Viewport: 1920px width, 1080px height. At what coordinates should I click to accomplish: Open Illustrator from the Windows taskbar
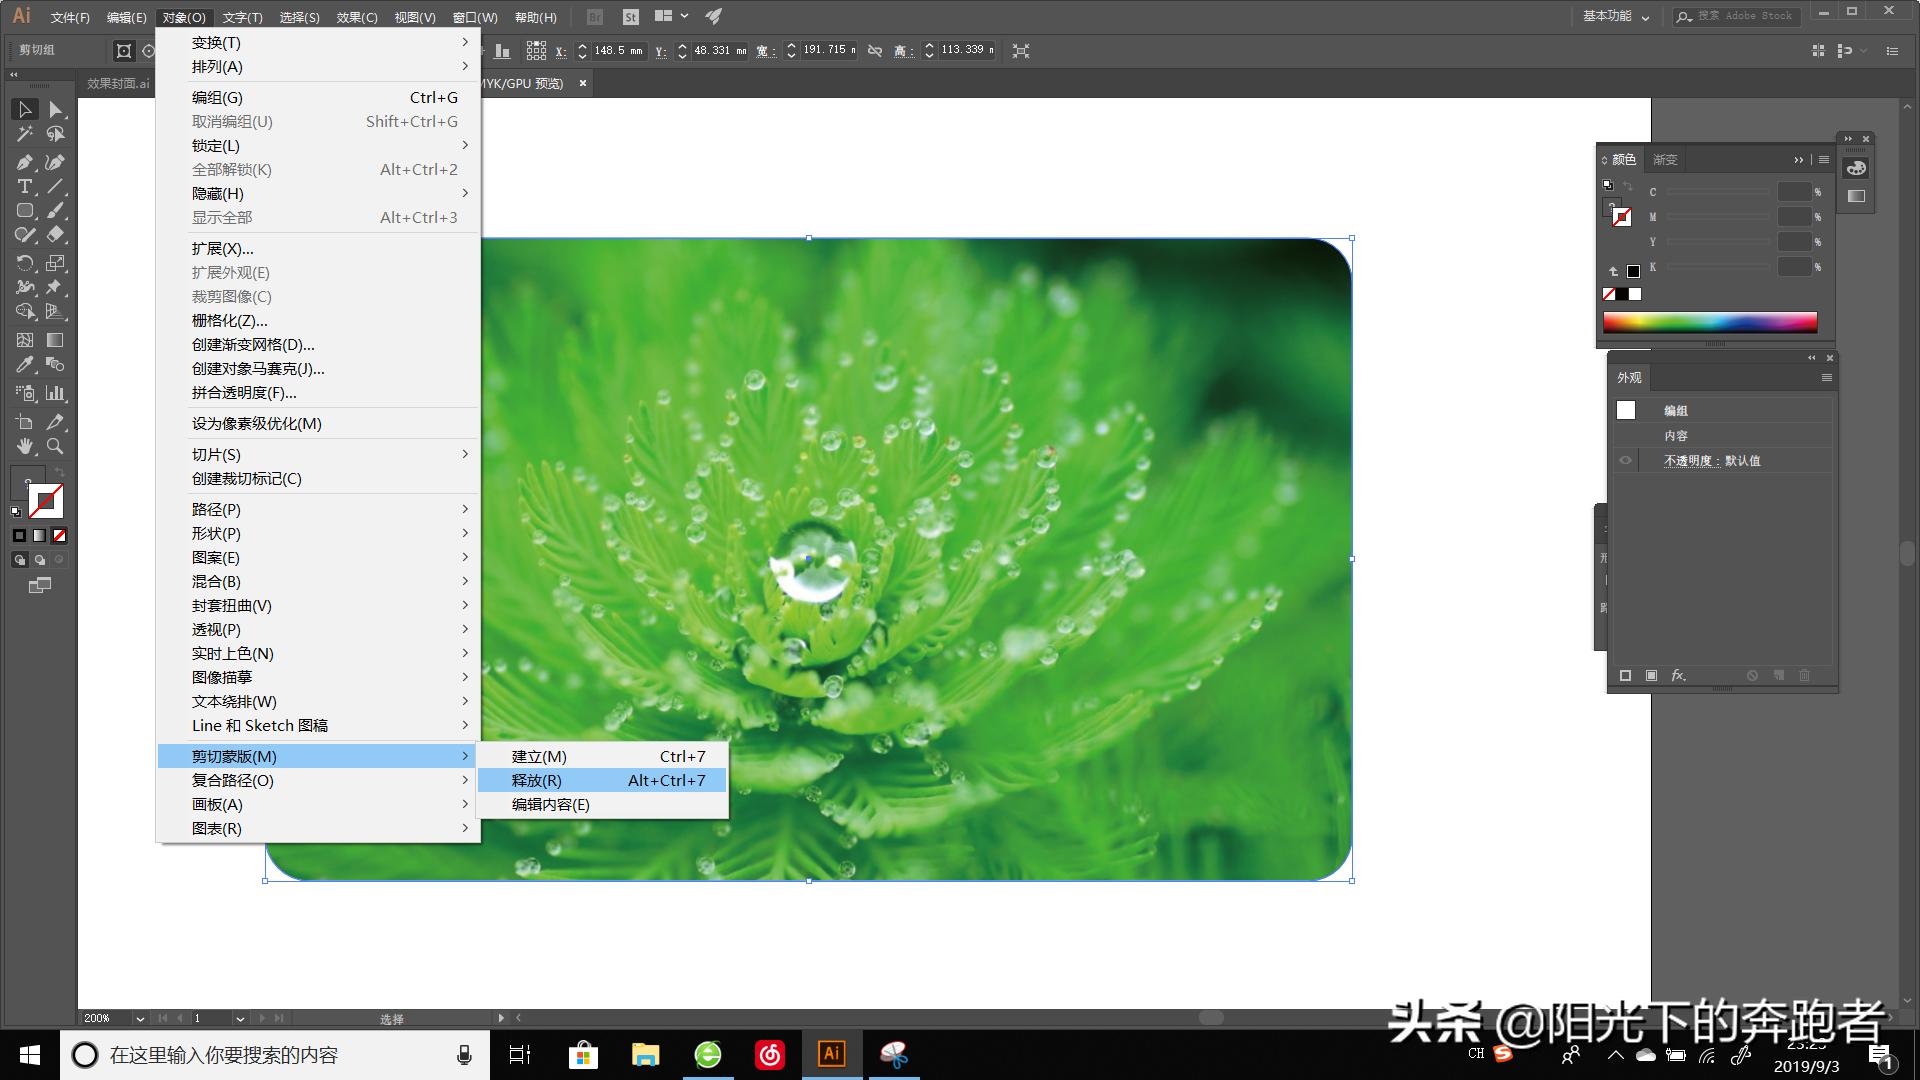point(833,1054)
